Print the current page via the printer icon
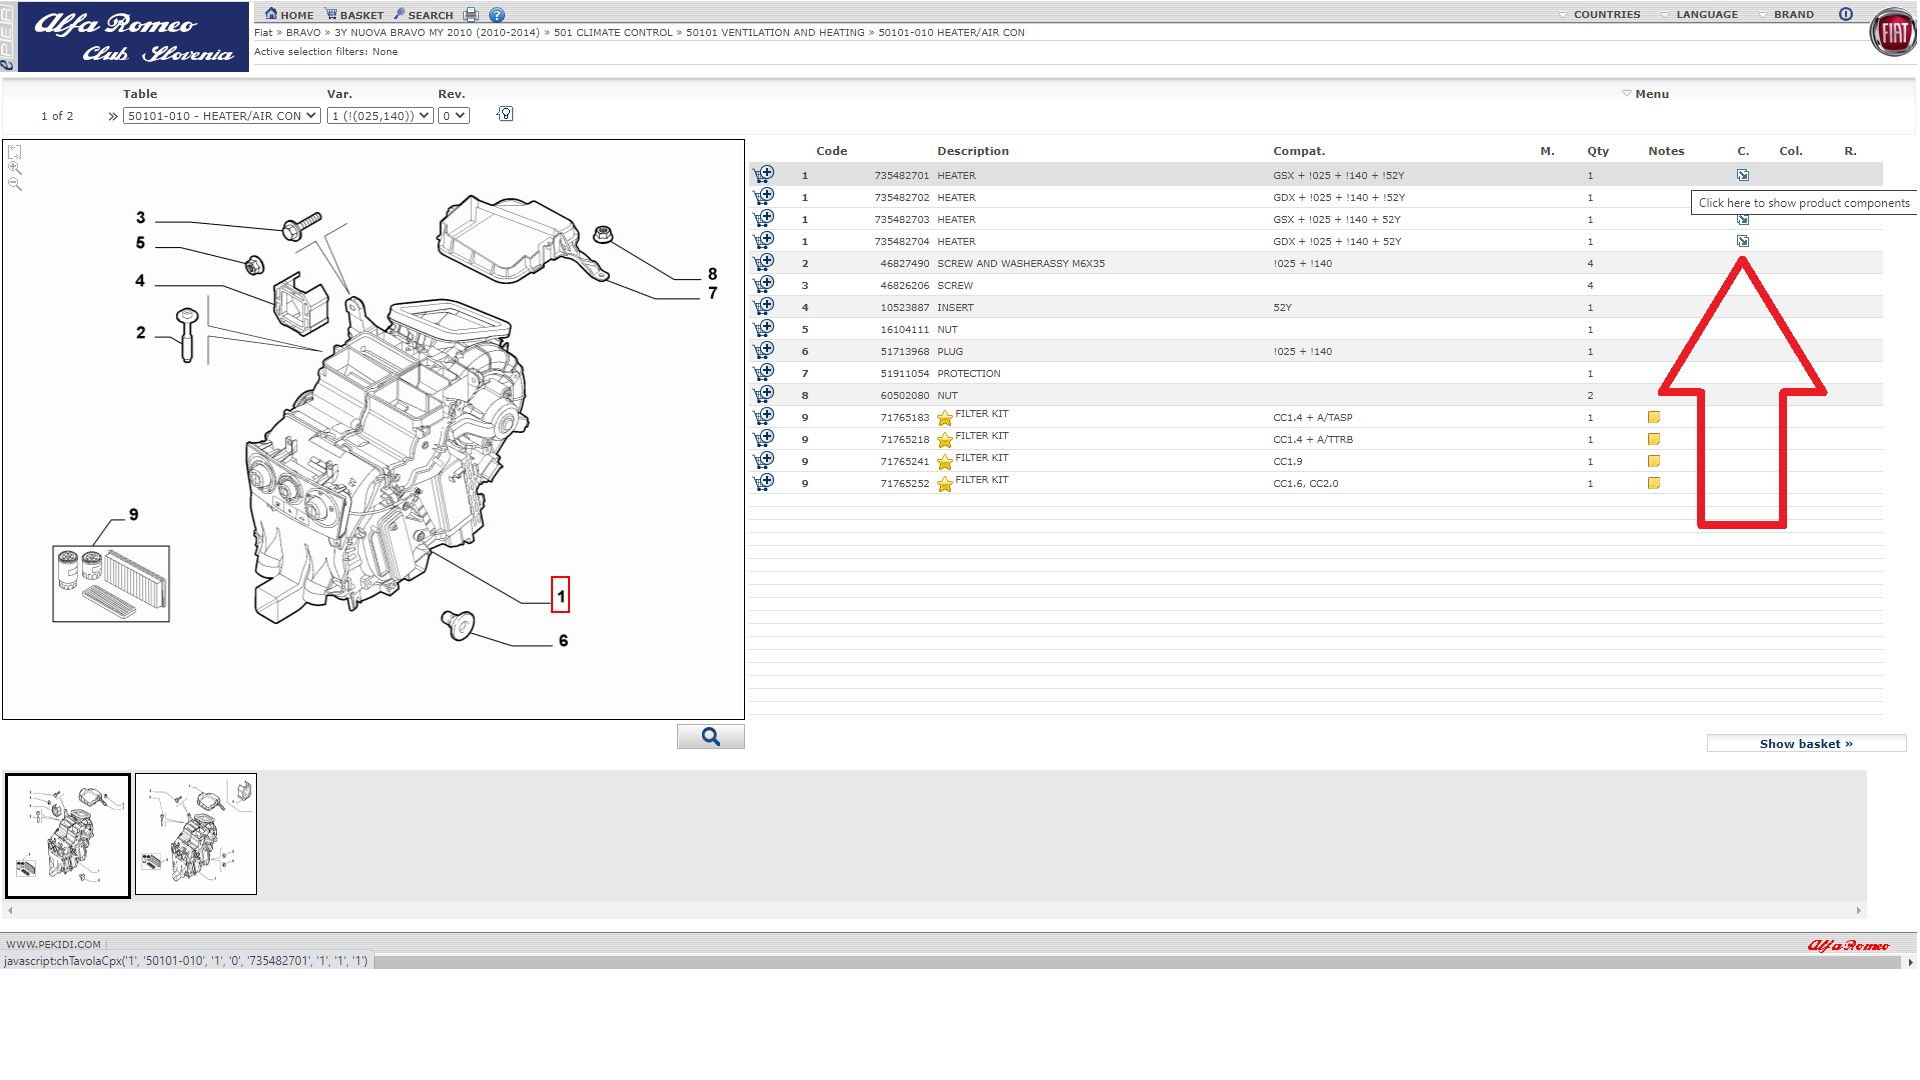The height and width of the screenshot is (1080, 1920). (x=471, y=15)
